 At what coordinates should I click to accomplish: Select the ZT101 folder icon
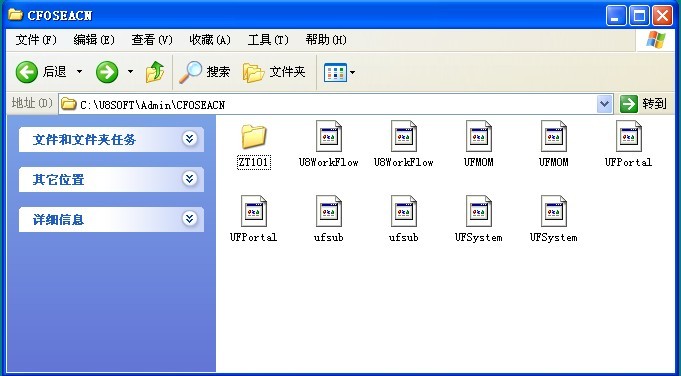254,136
